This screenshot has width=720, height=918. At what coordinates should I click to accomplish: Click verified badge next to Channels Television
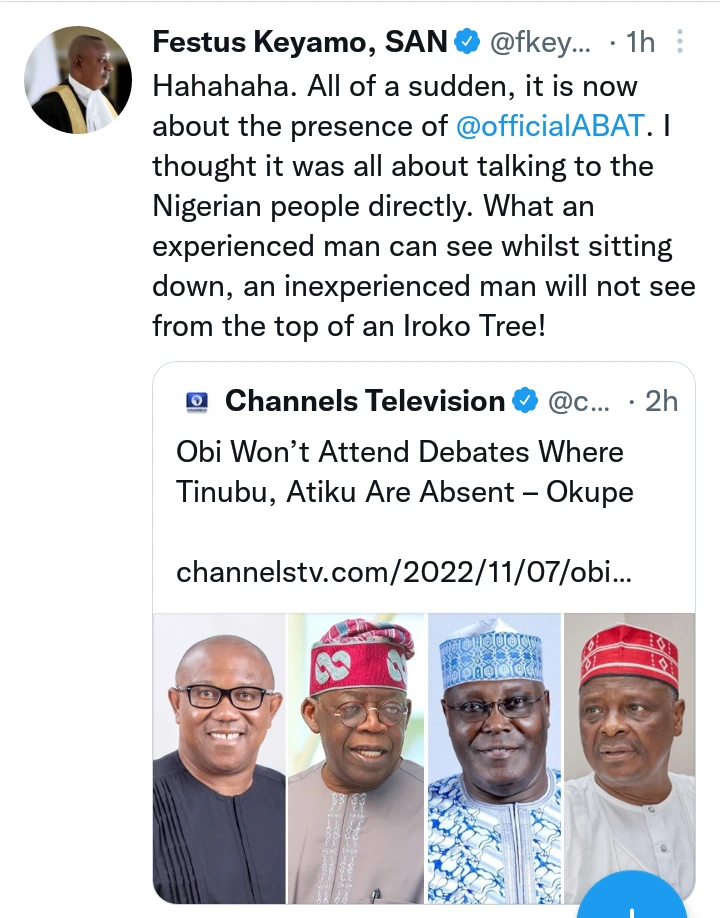click(x=525, y=402)
